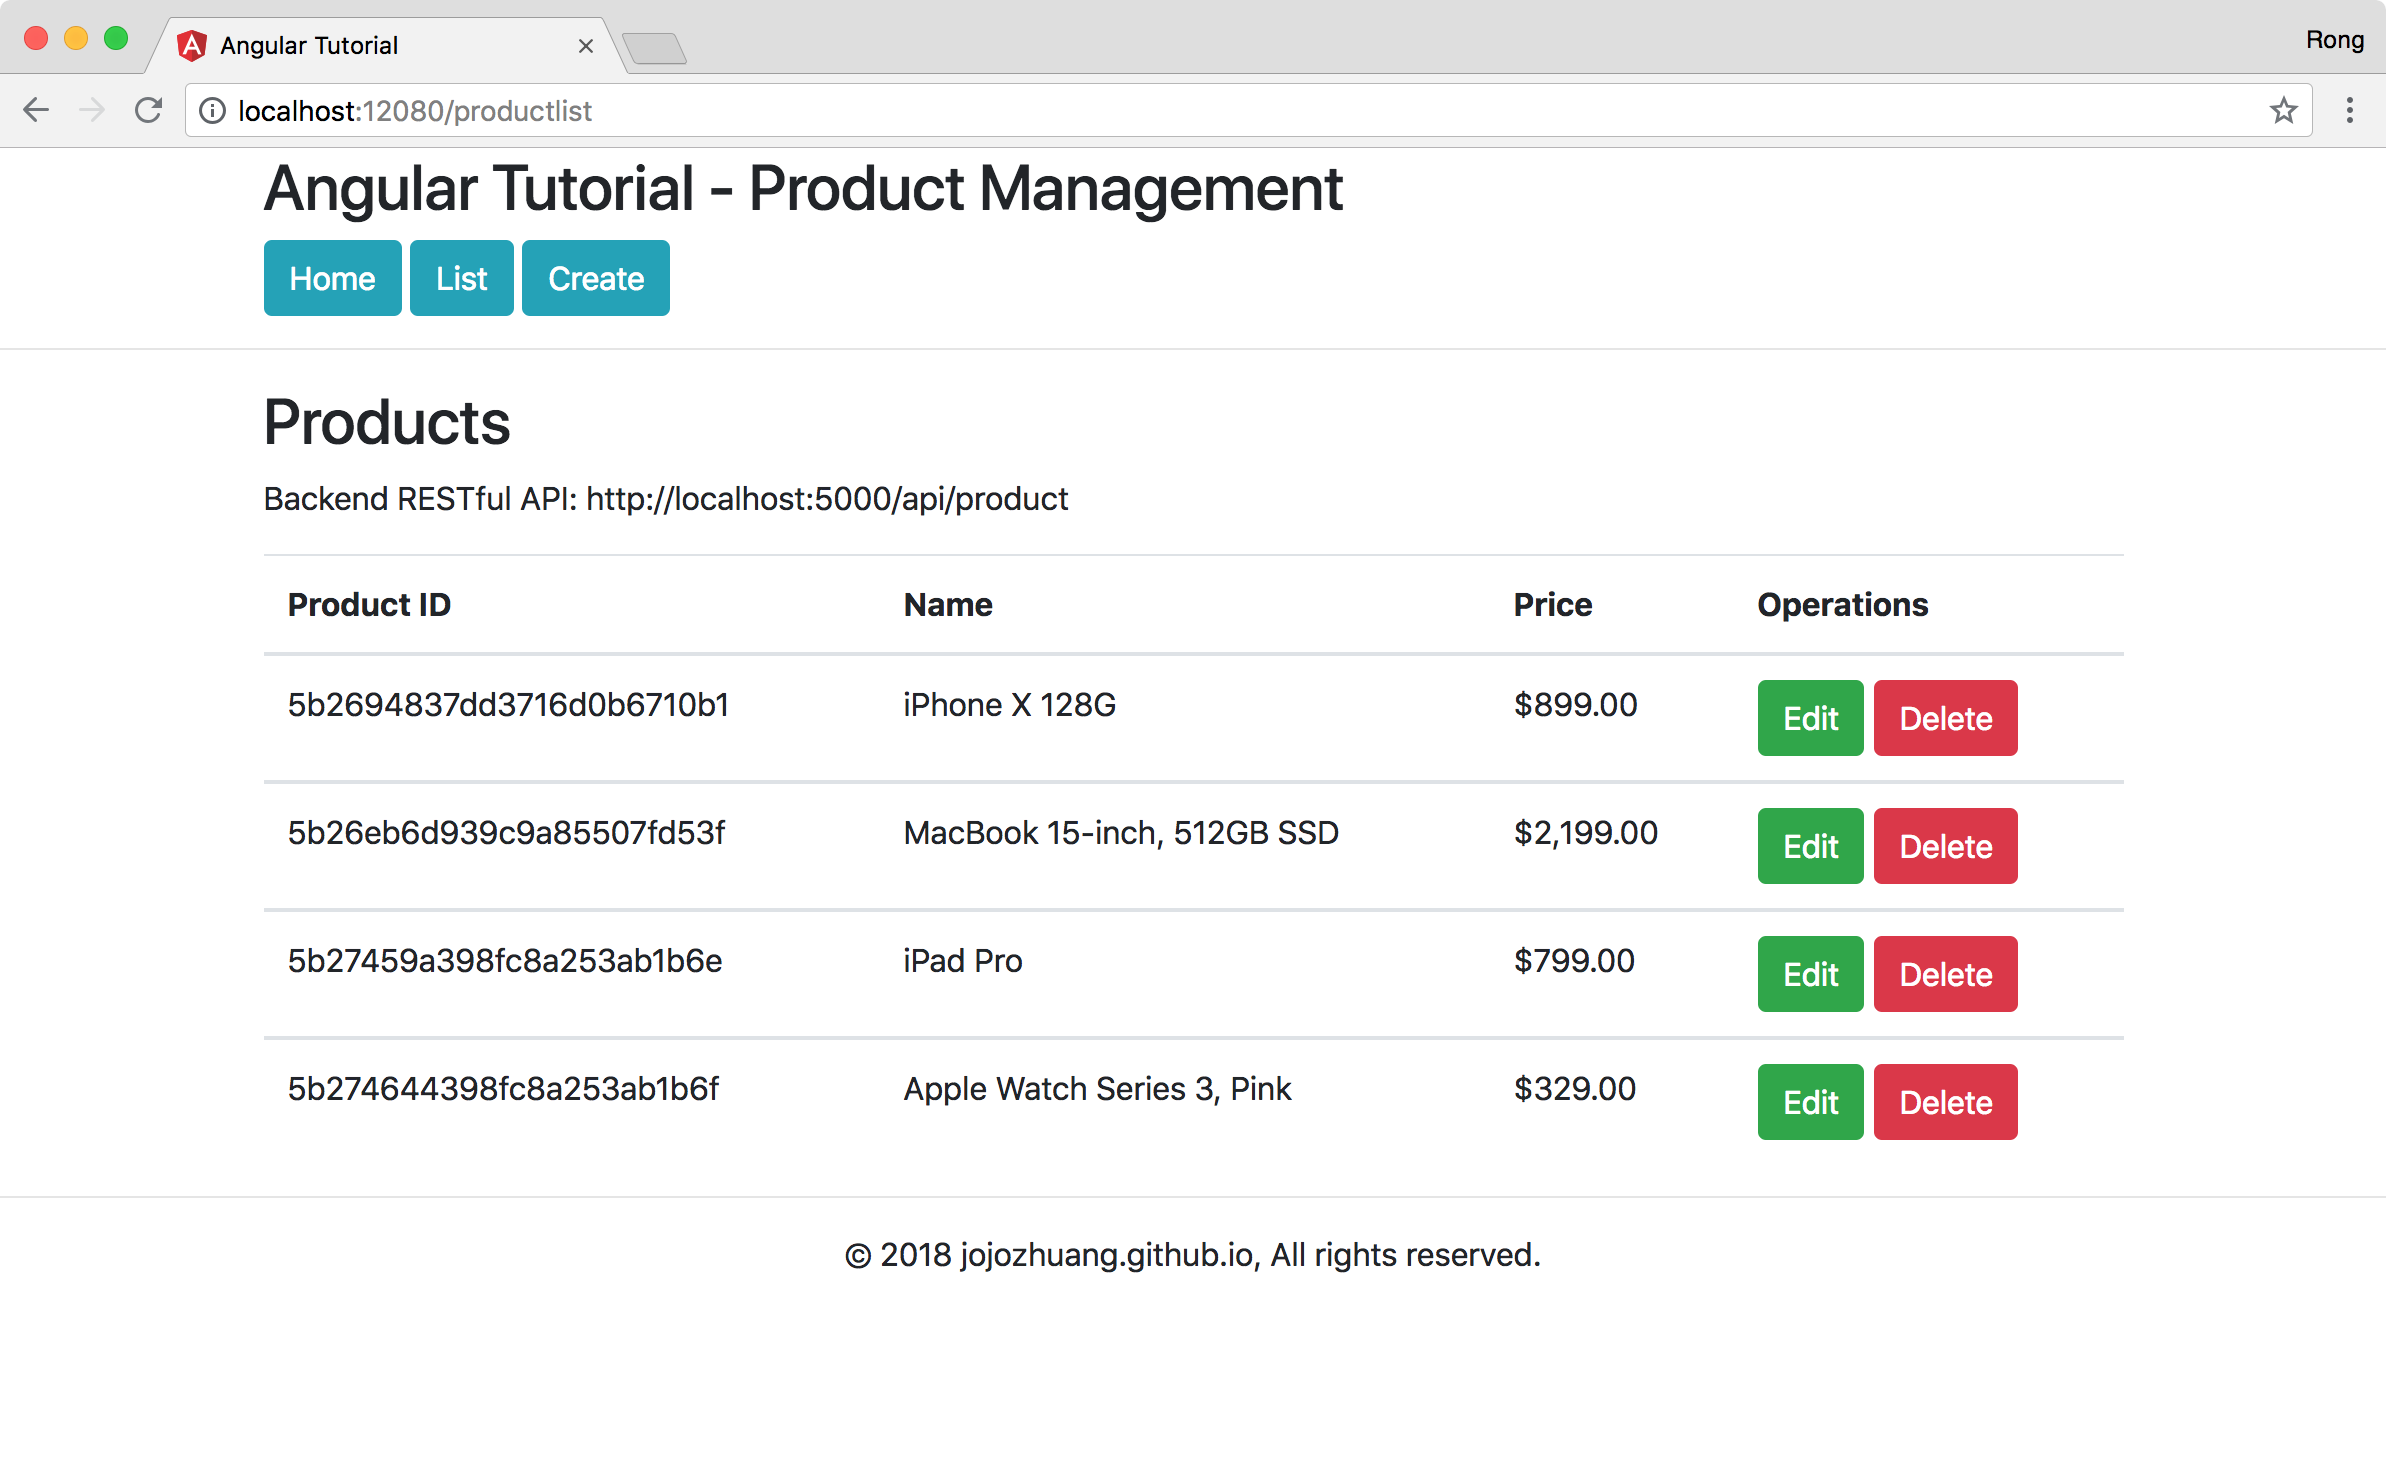Screen dimensions: 2386x1458
Task: Click the yellow macOS minimize button
Action: click(76, 38)
